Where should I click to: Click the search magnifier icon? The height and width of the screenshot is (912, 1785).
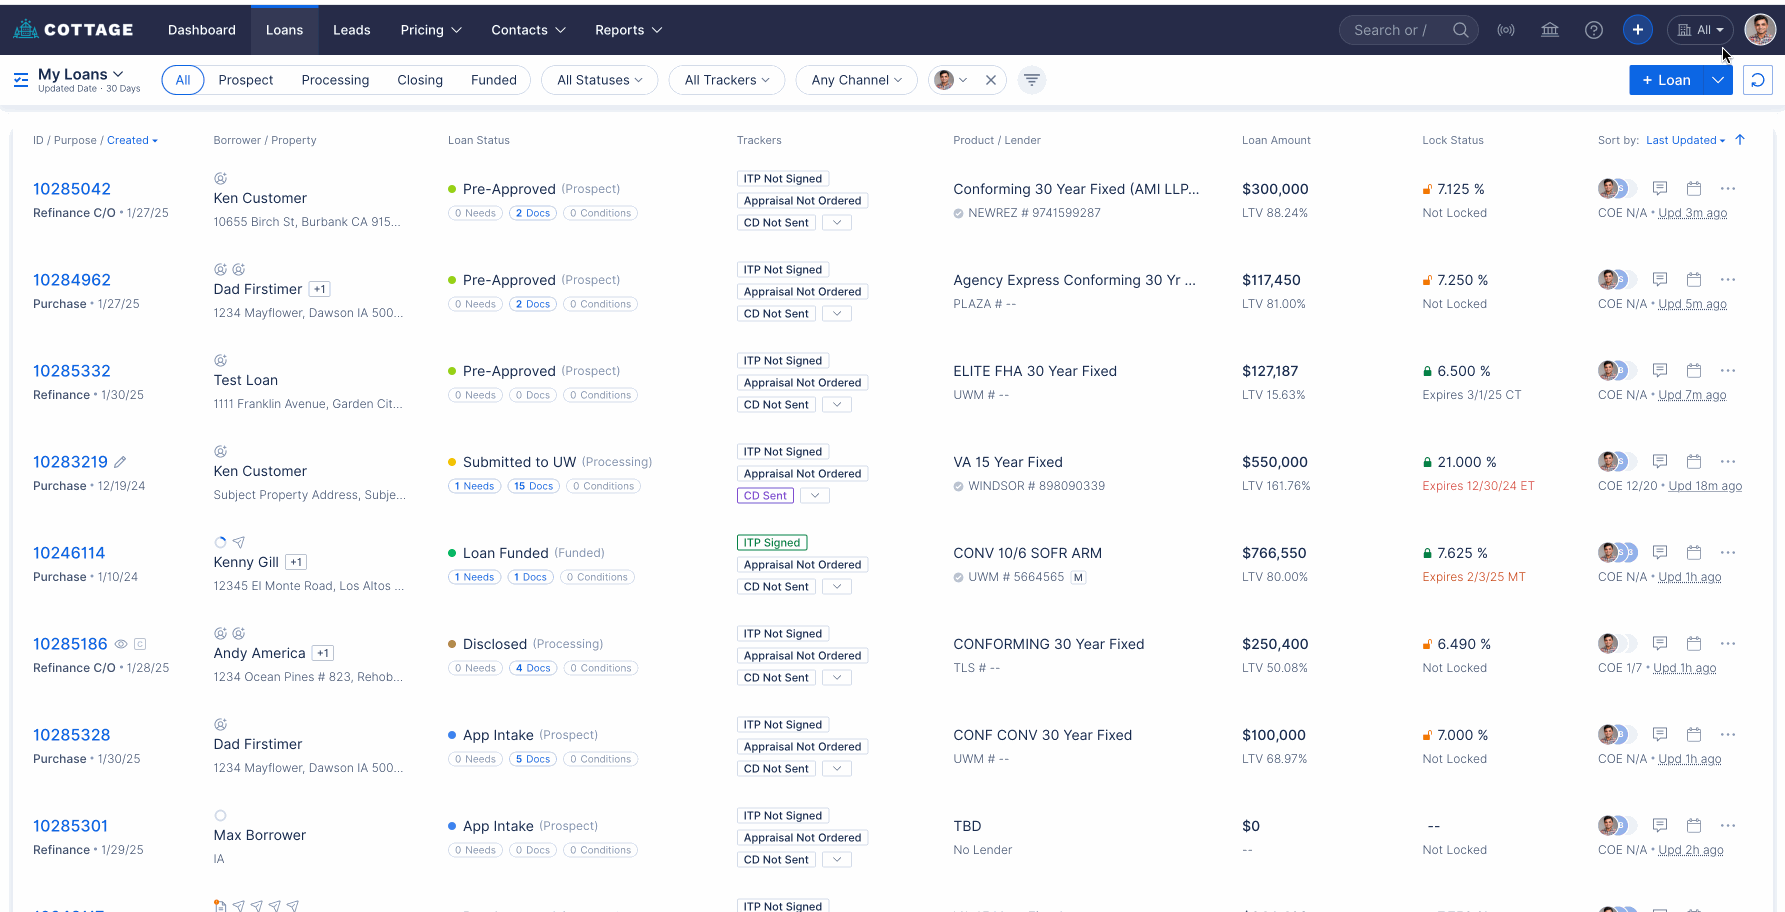click(1461, 30)
